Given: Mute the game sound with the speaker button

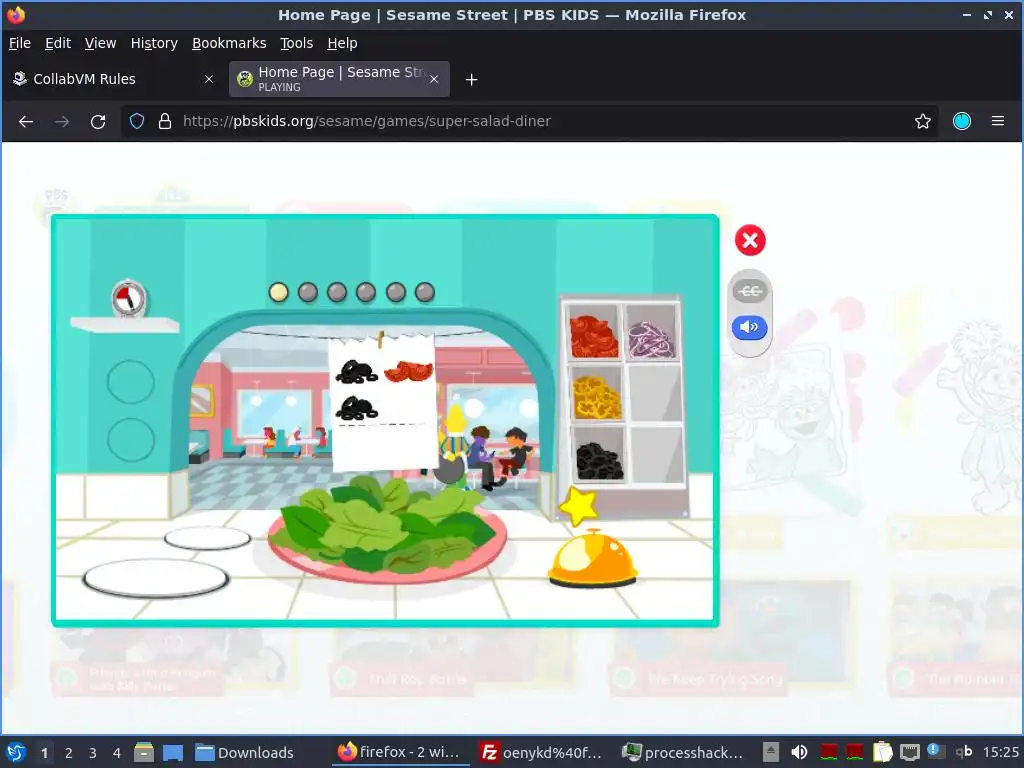Looking at the screenshot, I should 750,327.
